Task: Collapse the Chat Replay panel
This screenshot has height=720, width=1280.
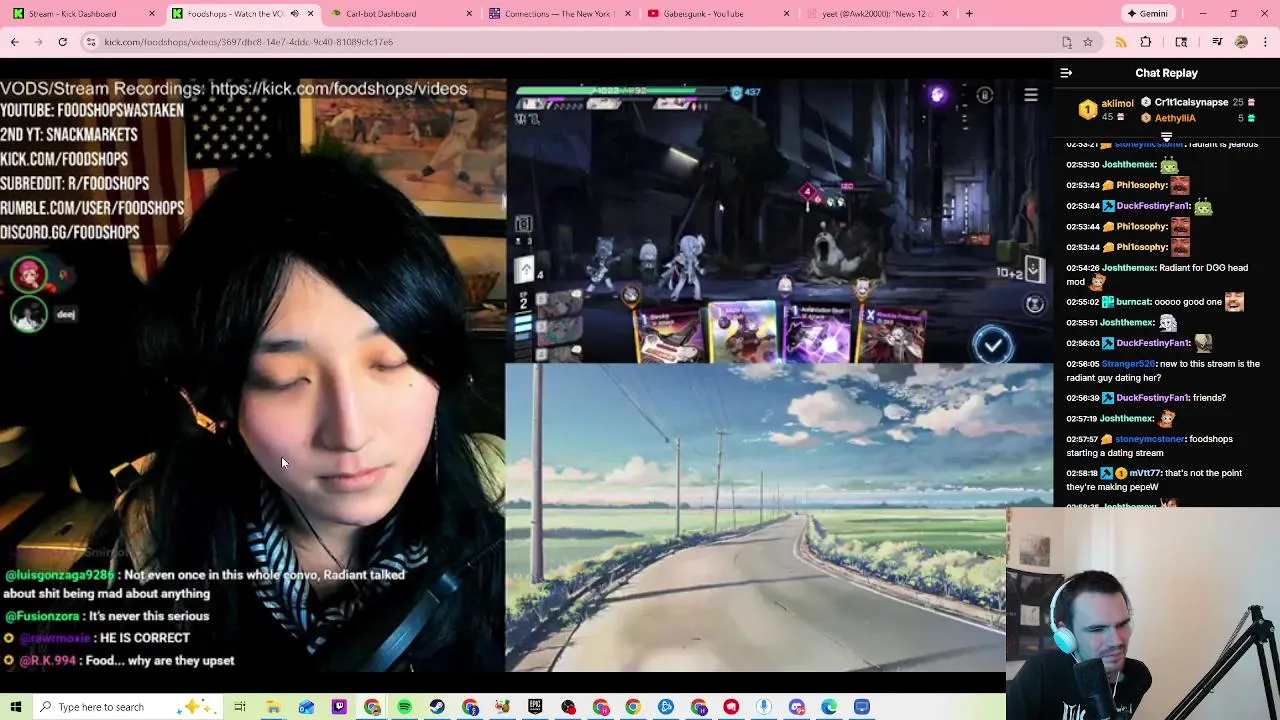Action: pos(1066,73)
